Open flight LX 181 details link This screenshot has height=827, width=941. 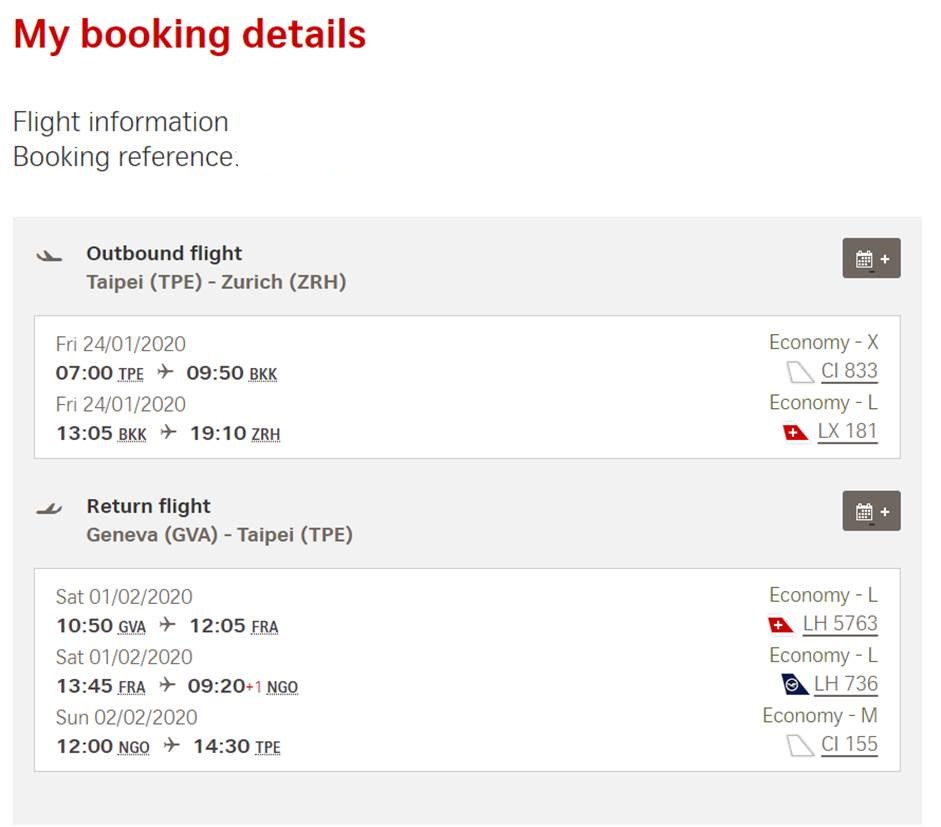pos(847,432)
